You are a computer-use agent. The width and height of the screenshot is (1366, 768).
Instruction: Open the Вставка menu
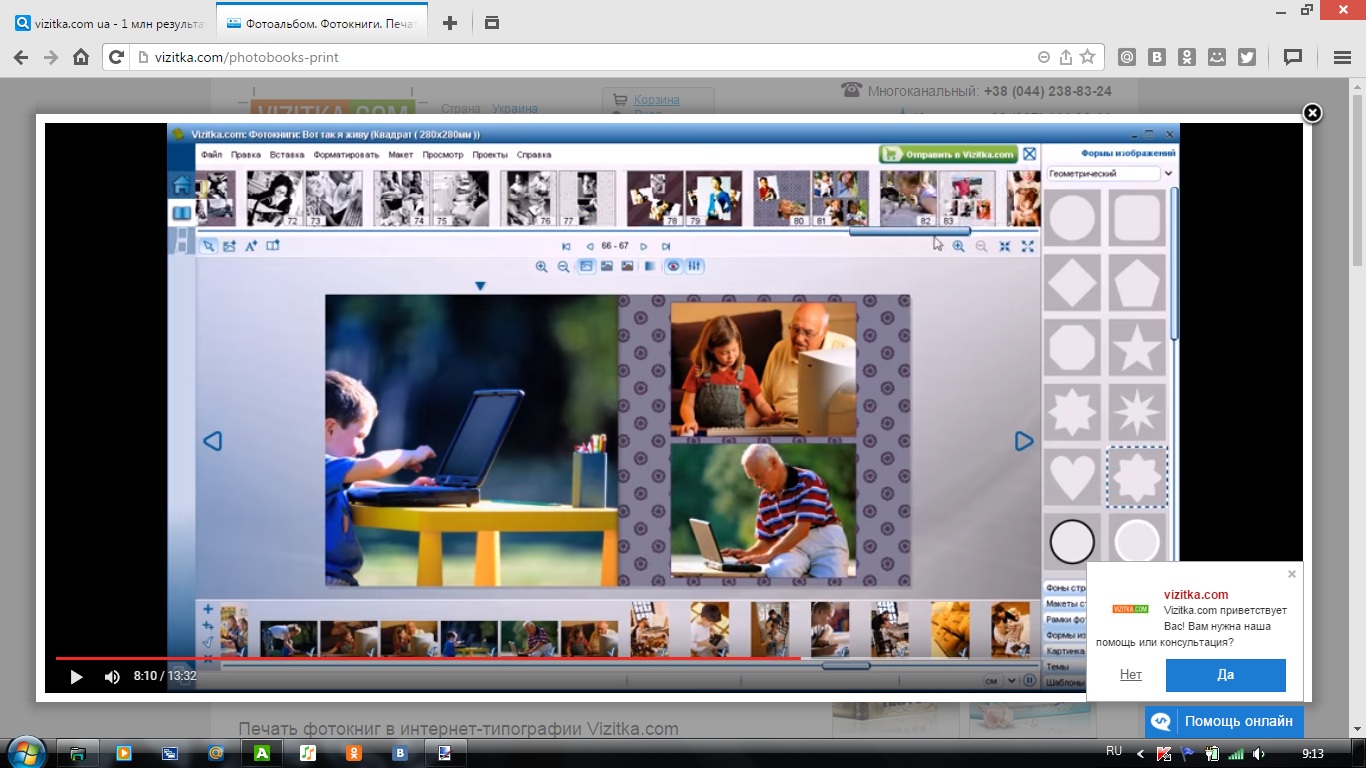point(287,155)
